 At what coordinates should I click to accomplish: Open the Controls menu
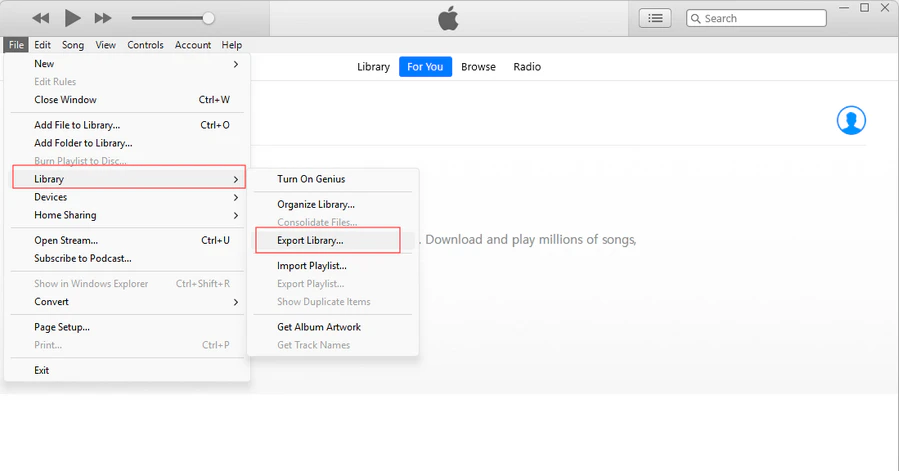pos(145,45)
